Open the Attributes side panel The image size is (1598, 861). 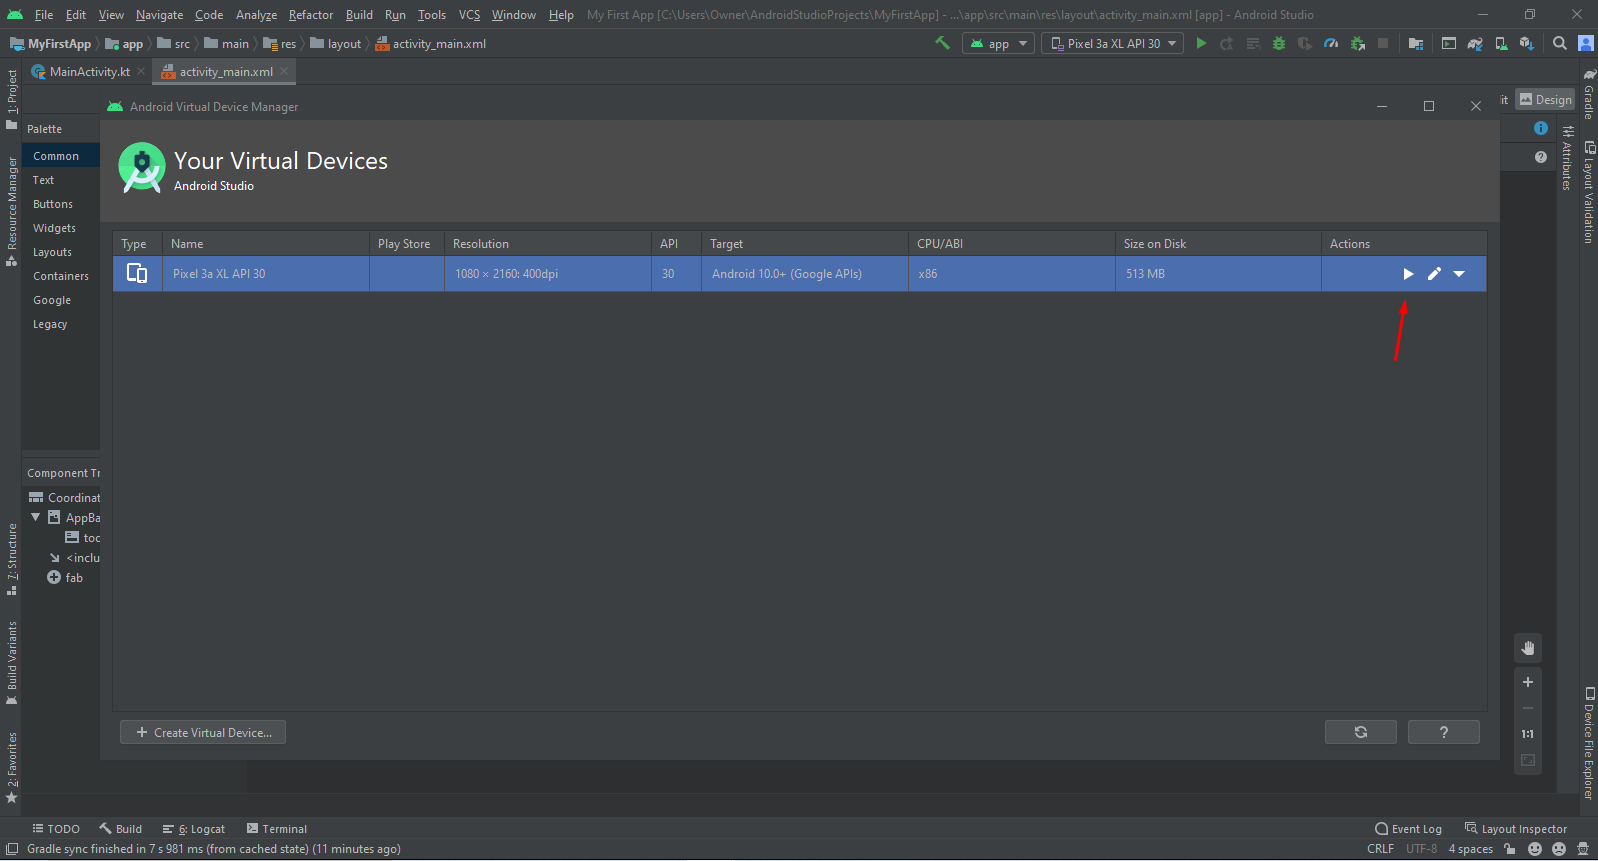[x=1566, y=158]
